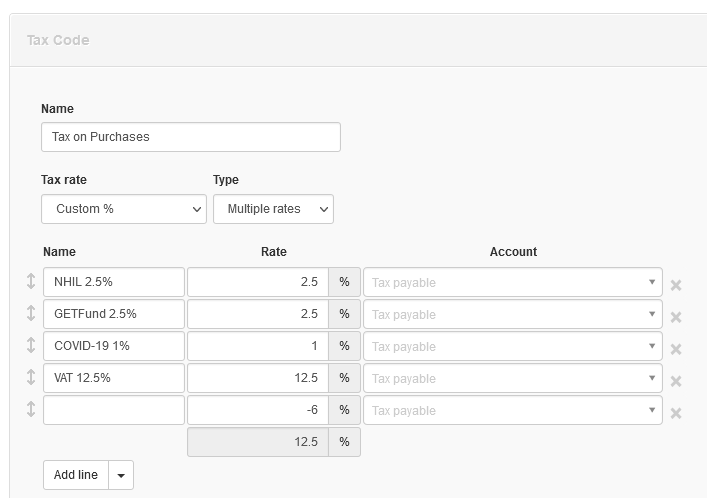
Task: Expand Account dropdown for NHIL 2.5%
Action: point(513,282)
